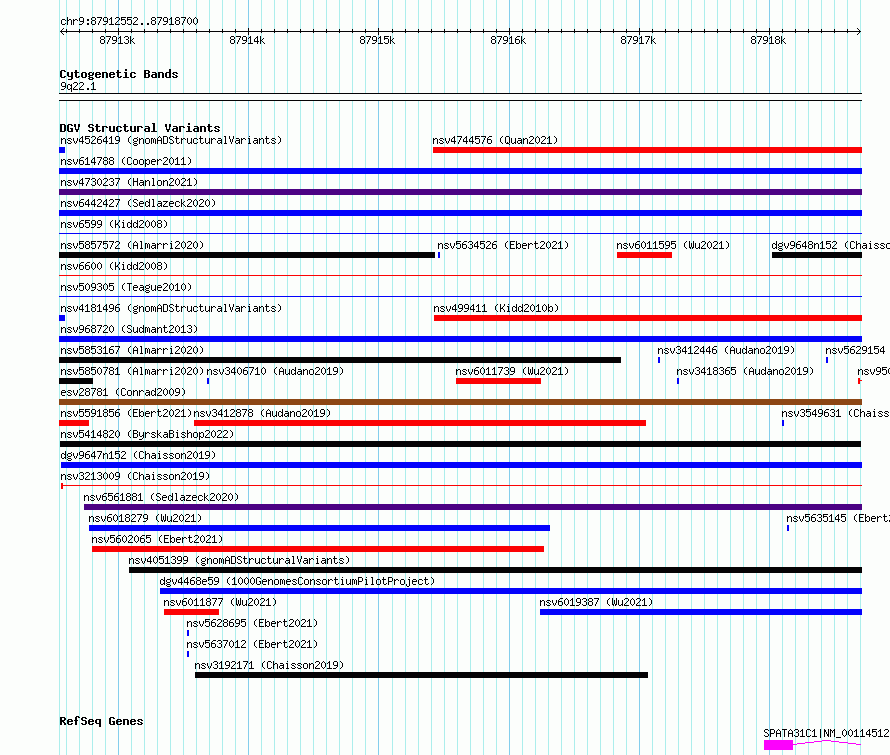Open nsv5635145 (Ebert) label
Viewport: 890px width, 755px height.
click(838, 518)
